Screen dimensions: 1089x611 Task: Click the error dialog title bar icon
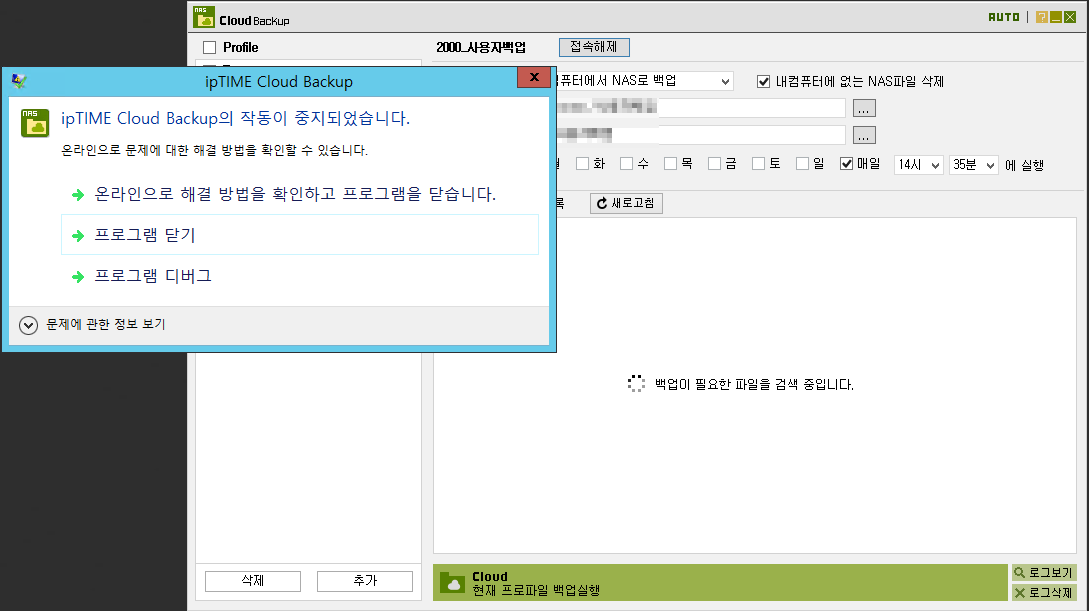(x=19, y=81)
